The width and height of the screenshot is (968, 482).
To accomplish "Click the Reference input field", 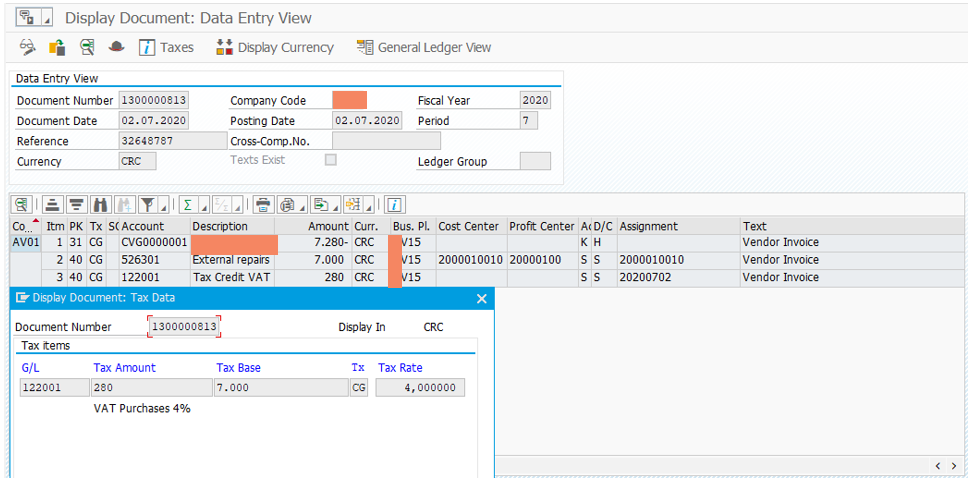I will click(152, 141).
